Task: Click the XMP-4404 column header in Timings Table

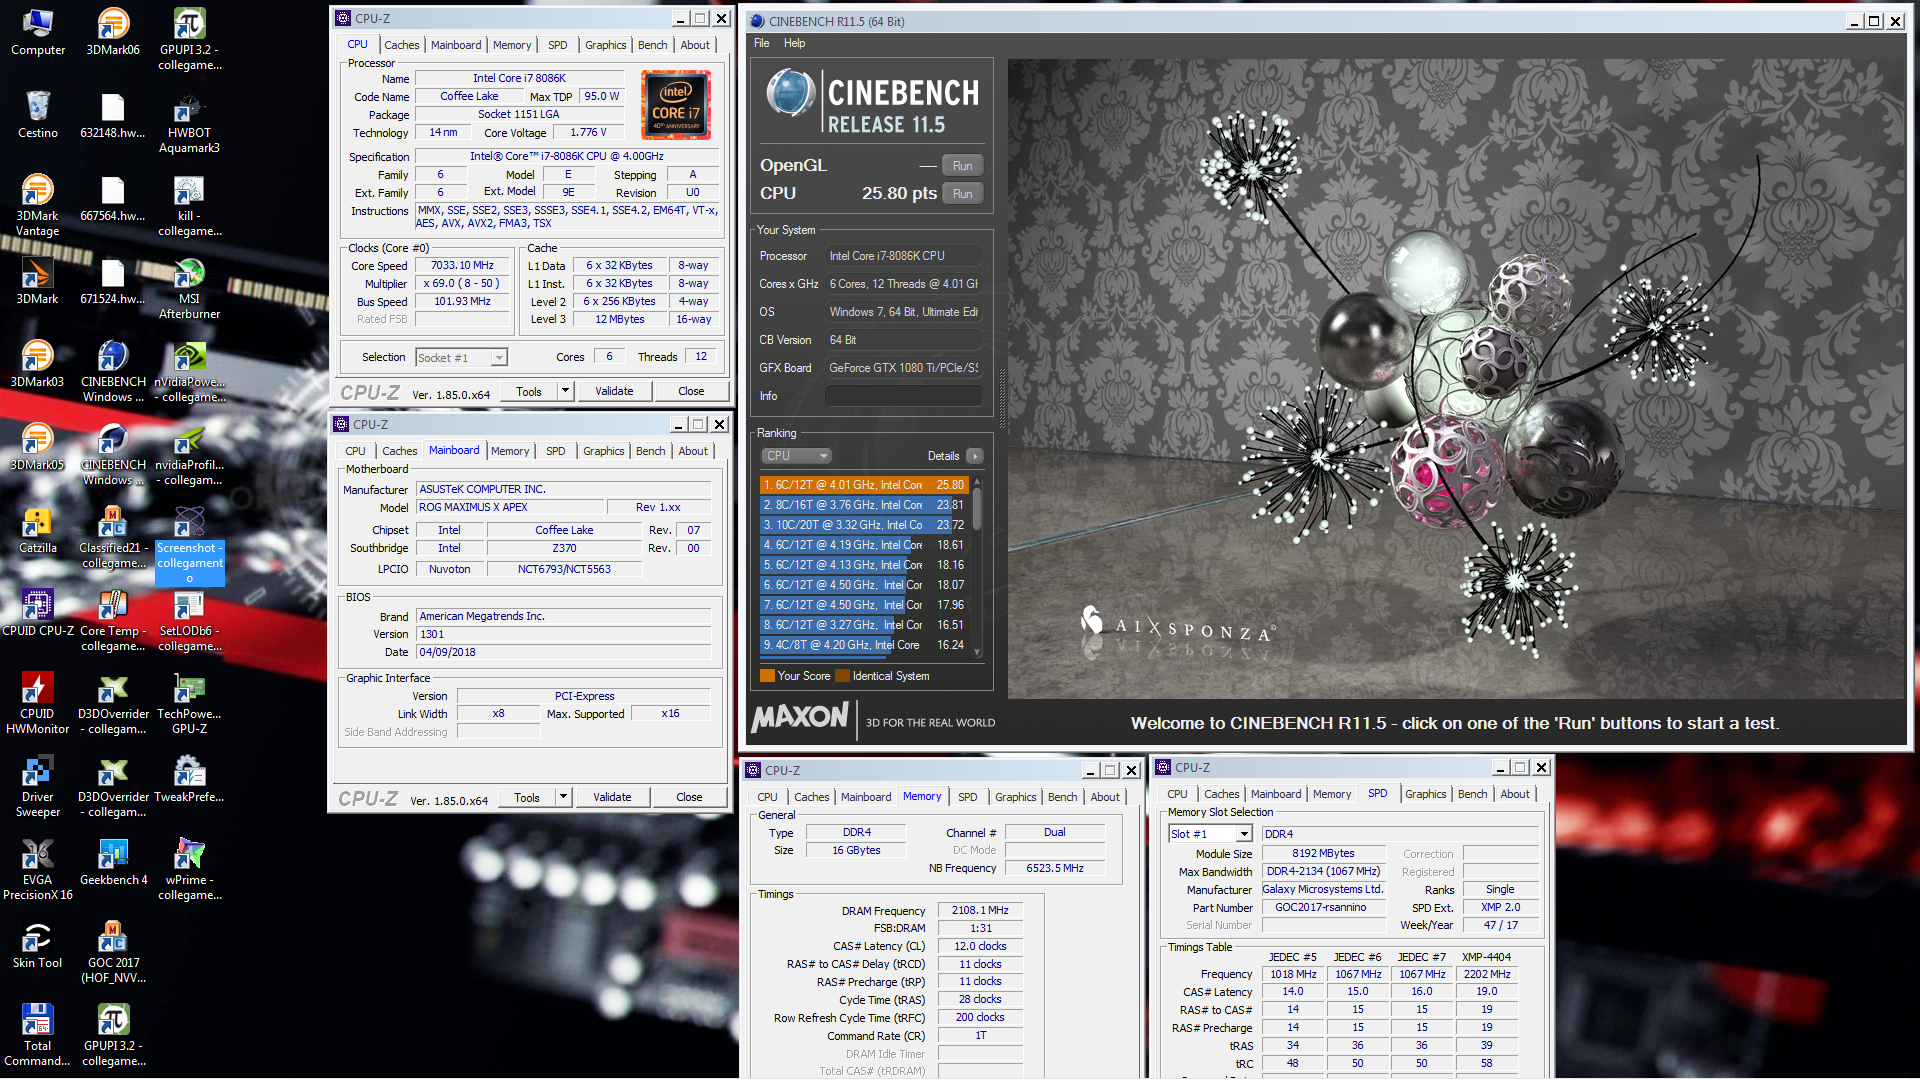Action: coord(1486,957)
